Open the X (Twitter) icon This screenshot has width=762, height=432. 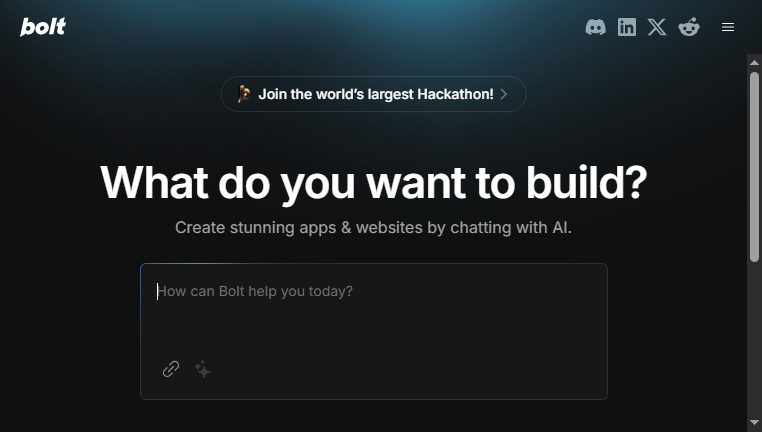coord(657,27)
